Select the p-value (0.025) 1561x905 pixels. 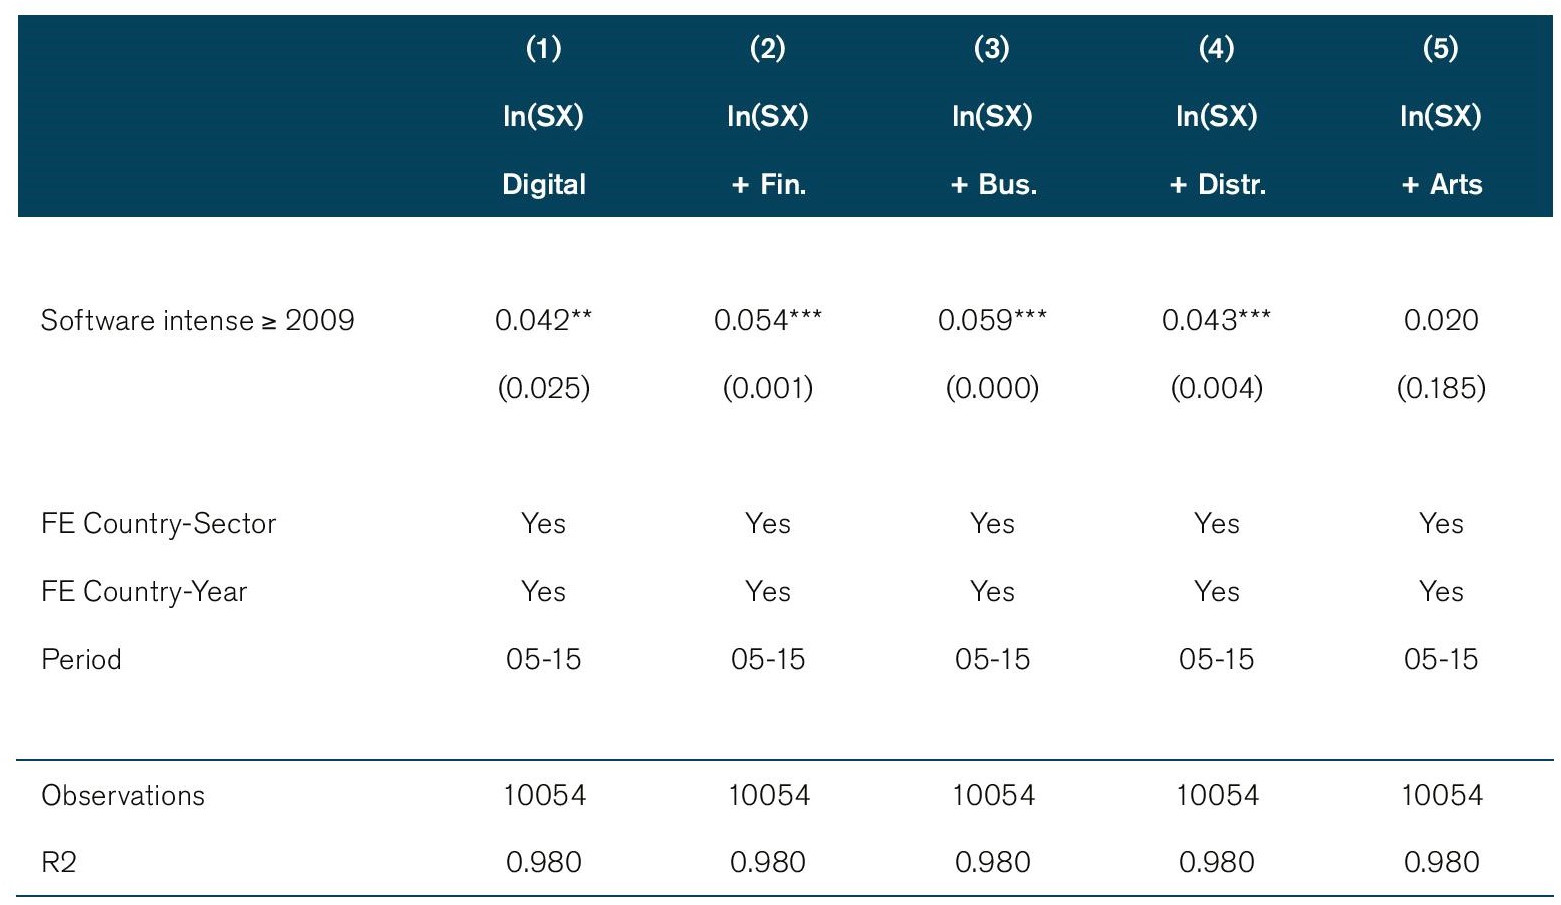pos(543,388)
